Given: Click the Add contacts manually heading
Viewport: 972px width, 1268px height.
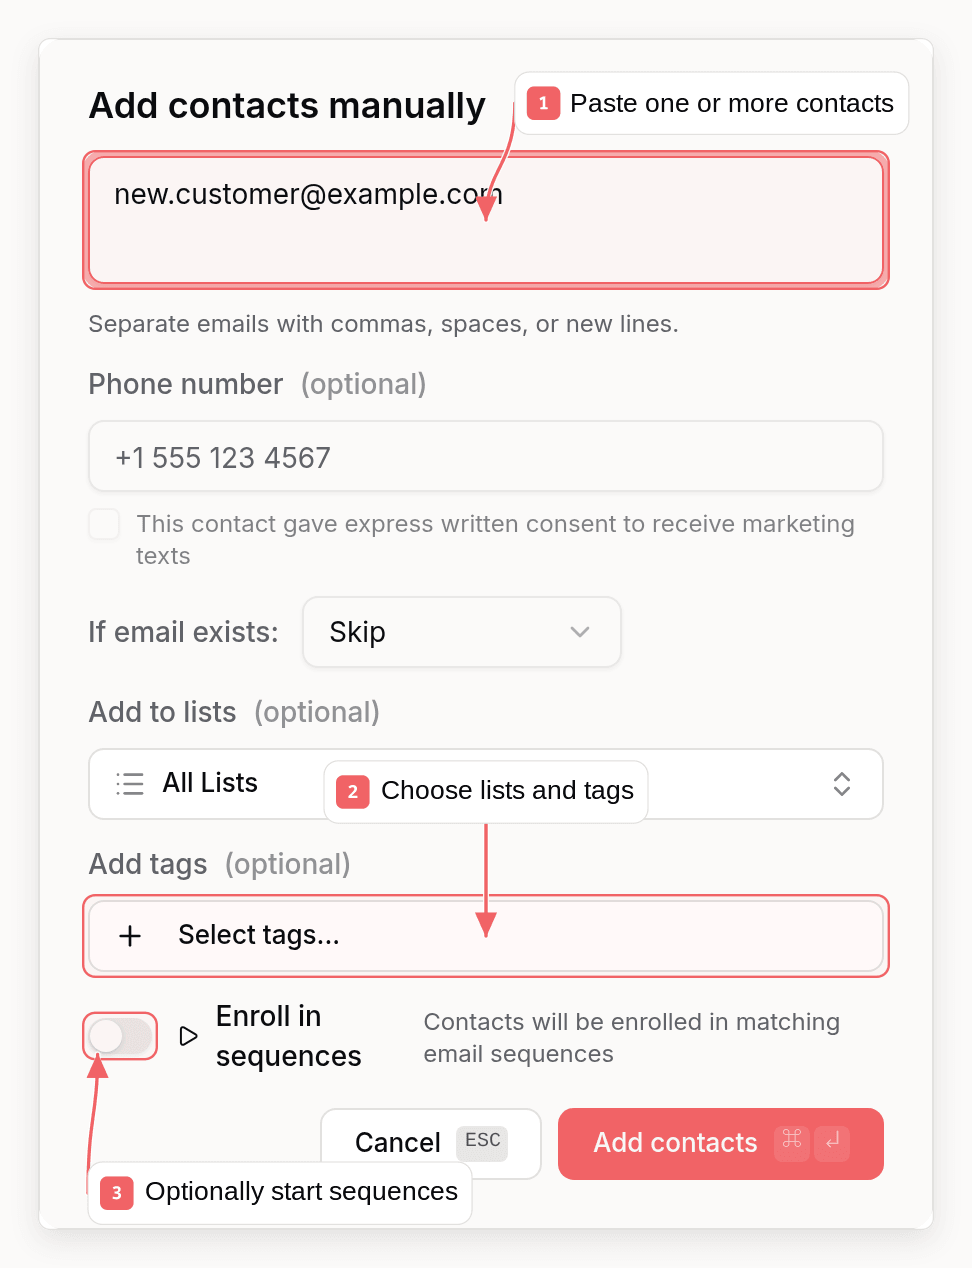Looking at the screenshot, I should pos(287,105).
